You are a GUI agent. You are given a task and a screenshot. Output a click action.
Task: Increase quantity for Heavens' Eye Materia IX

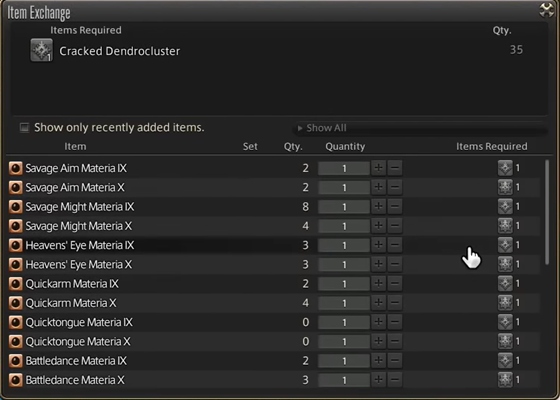(x=379, y=245)
